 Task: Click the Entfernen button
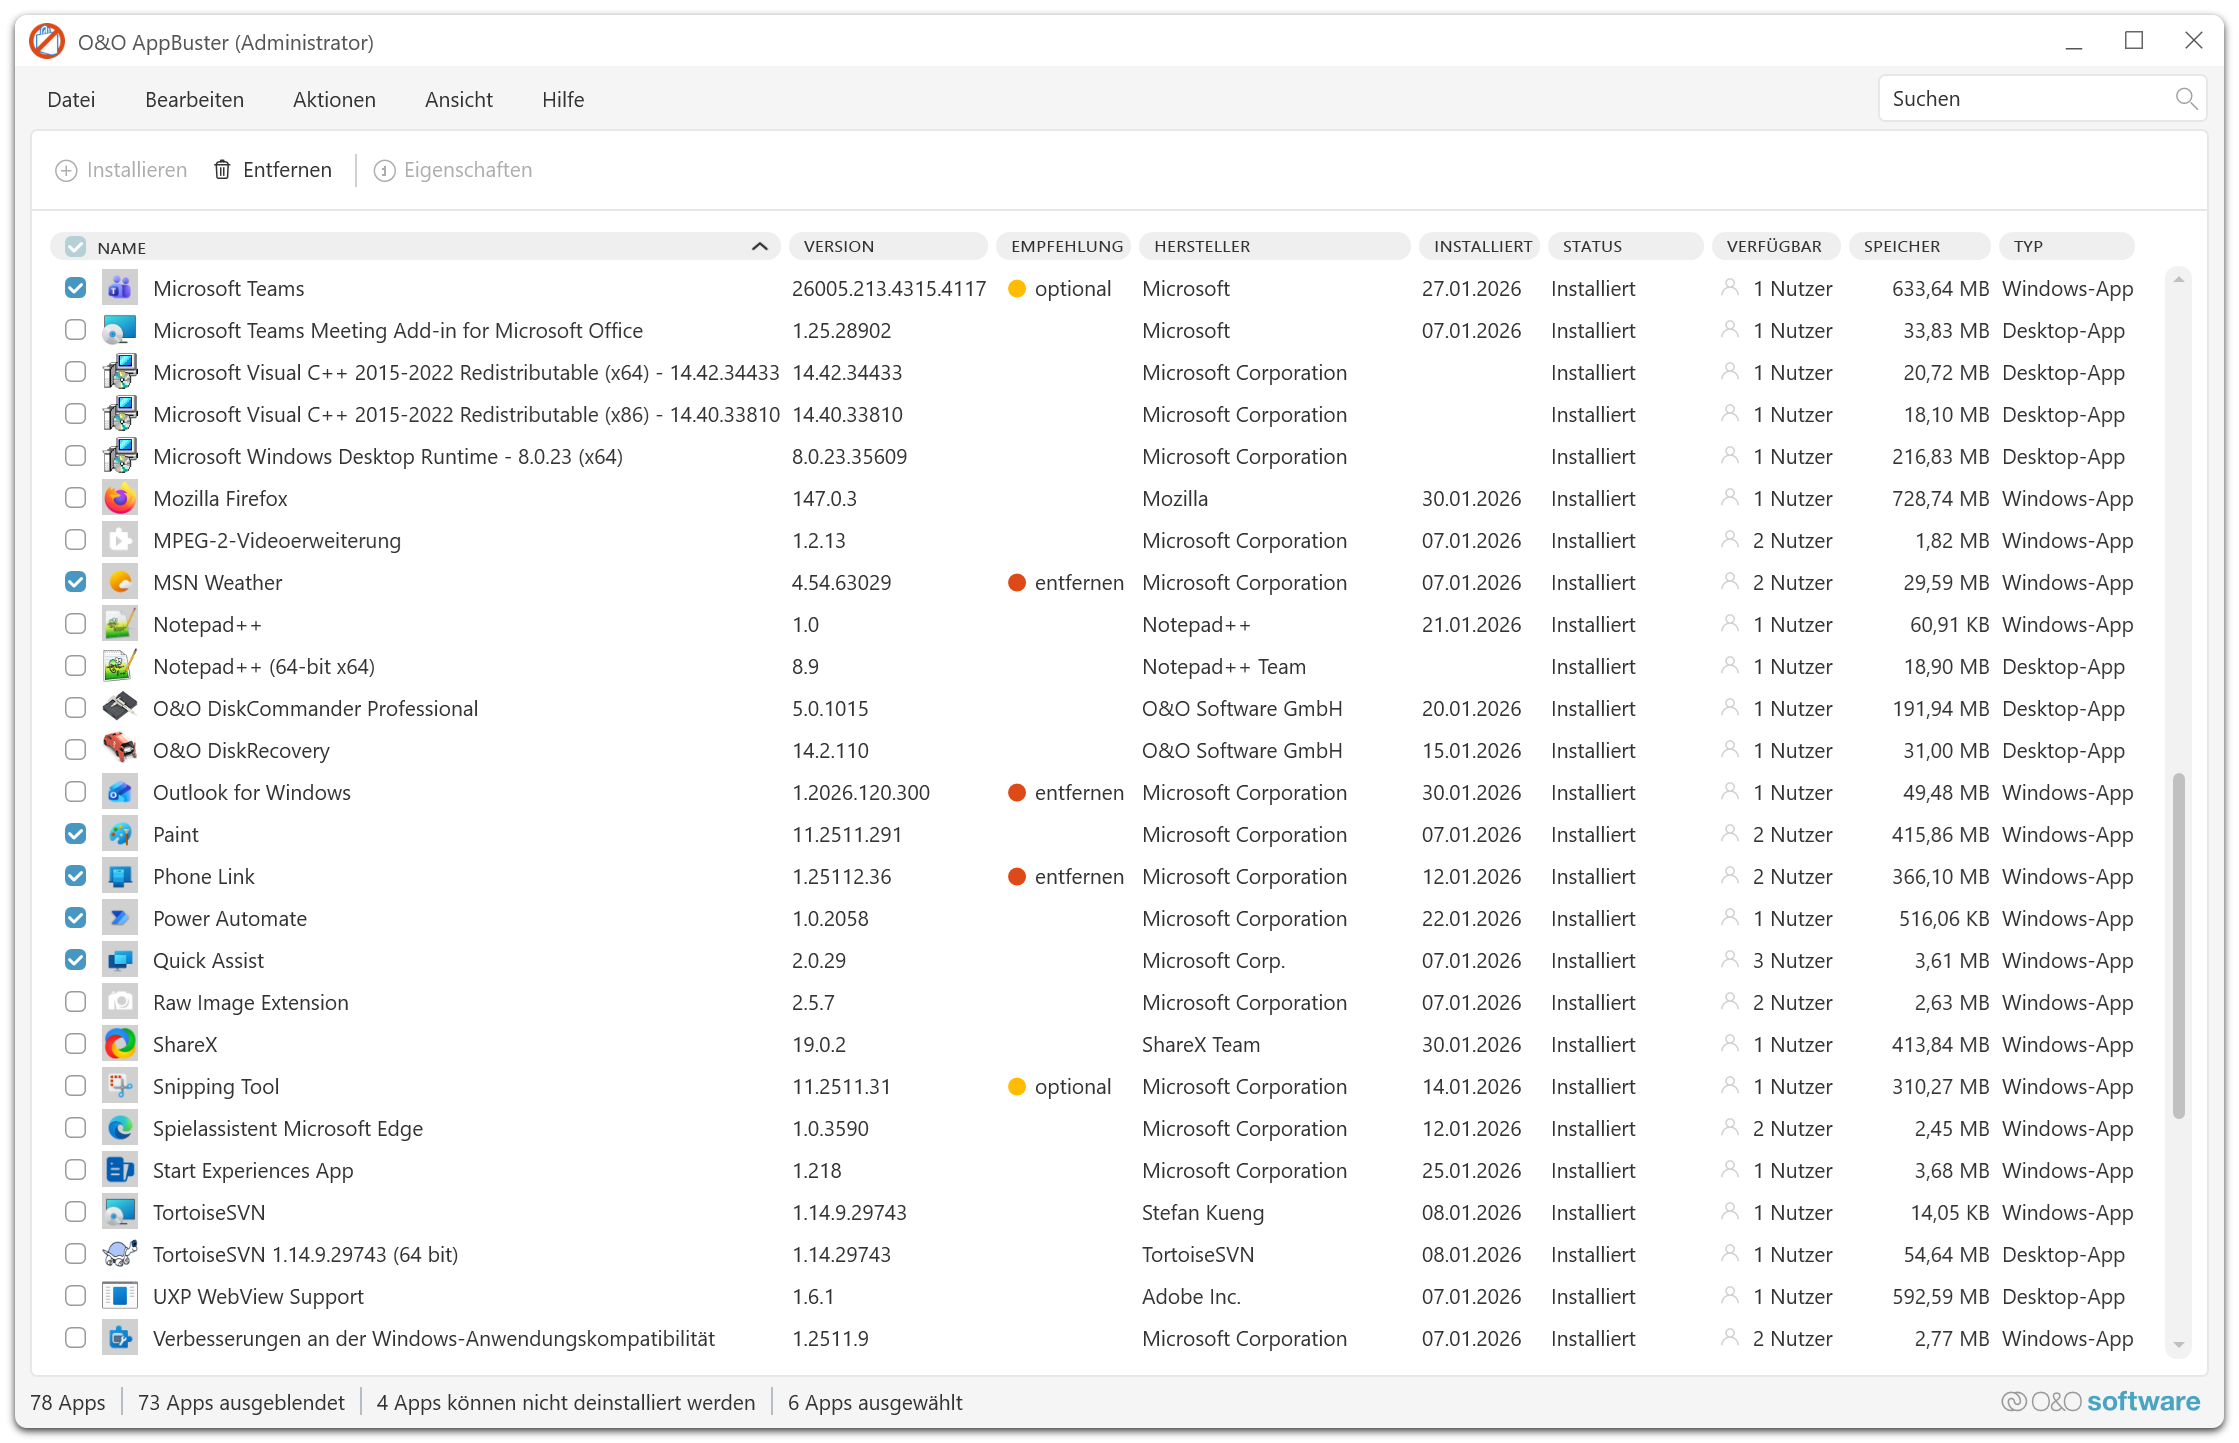[273, 170]
